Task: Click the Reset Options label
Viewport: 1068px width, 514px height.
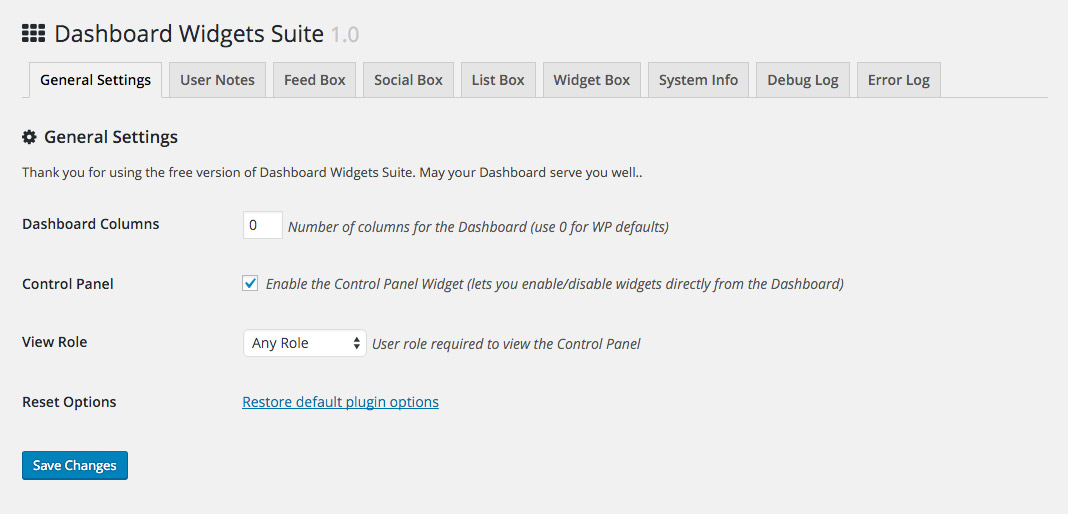Action: 69,402
